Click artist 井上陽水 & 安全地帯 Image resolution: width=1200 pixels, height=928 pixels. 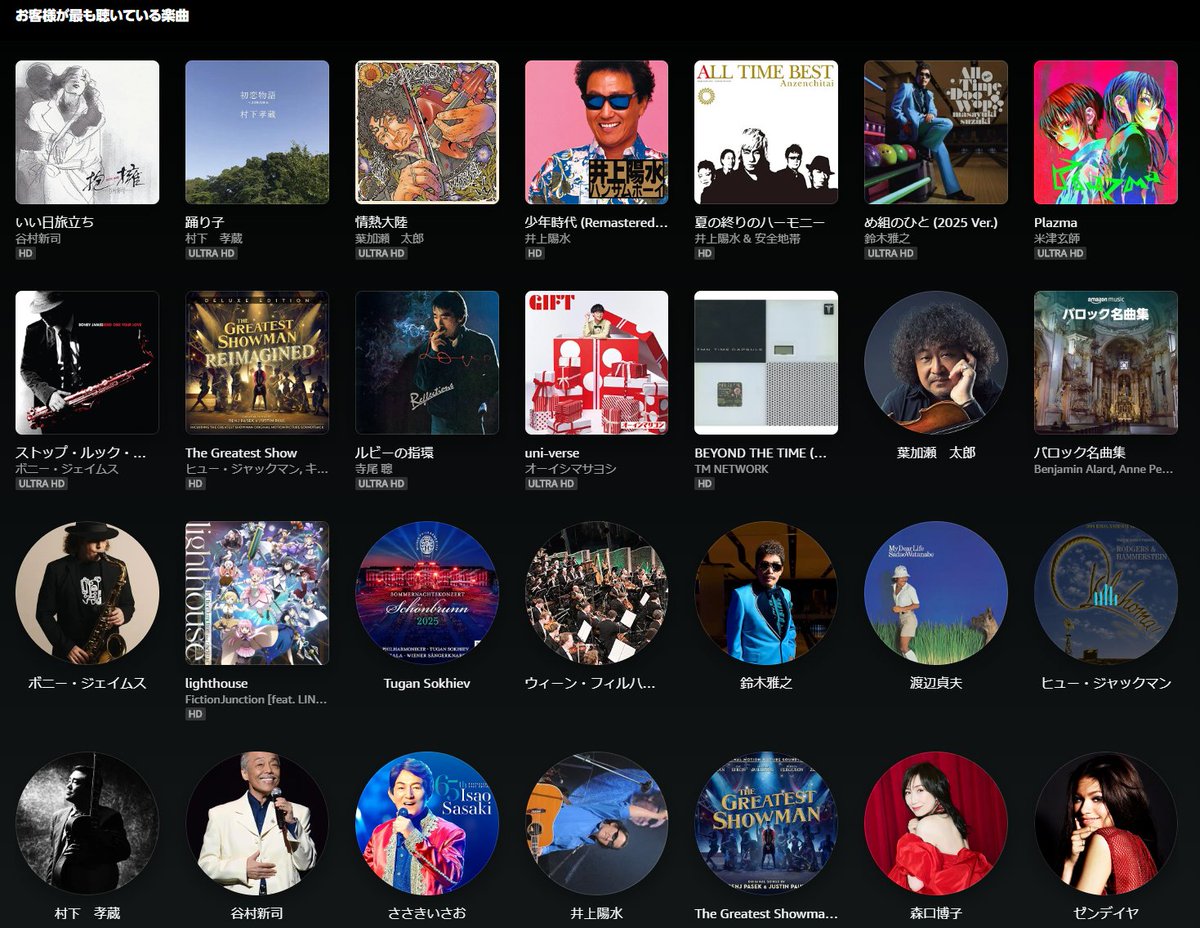click(x=748, y=239)
